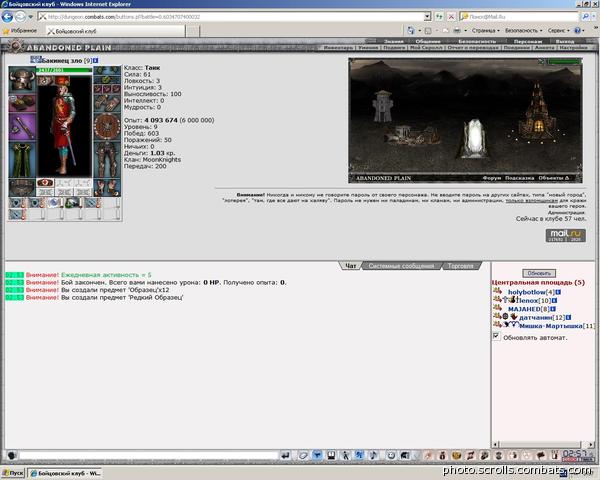Click the mail.ru rating banner
The width and height of the screenshot is (600, 480).
566,235
